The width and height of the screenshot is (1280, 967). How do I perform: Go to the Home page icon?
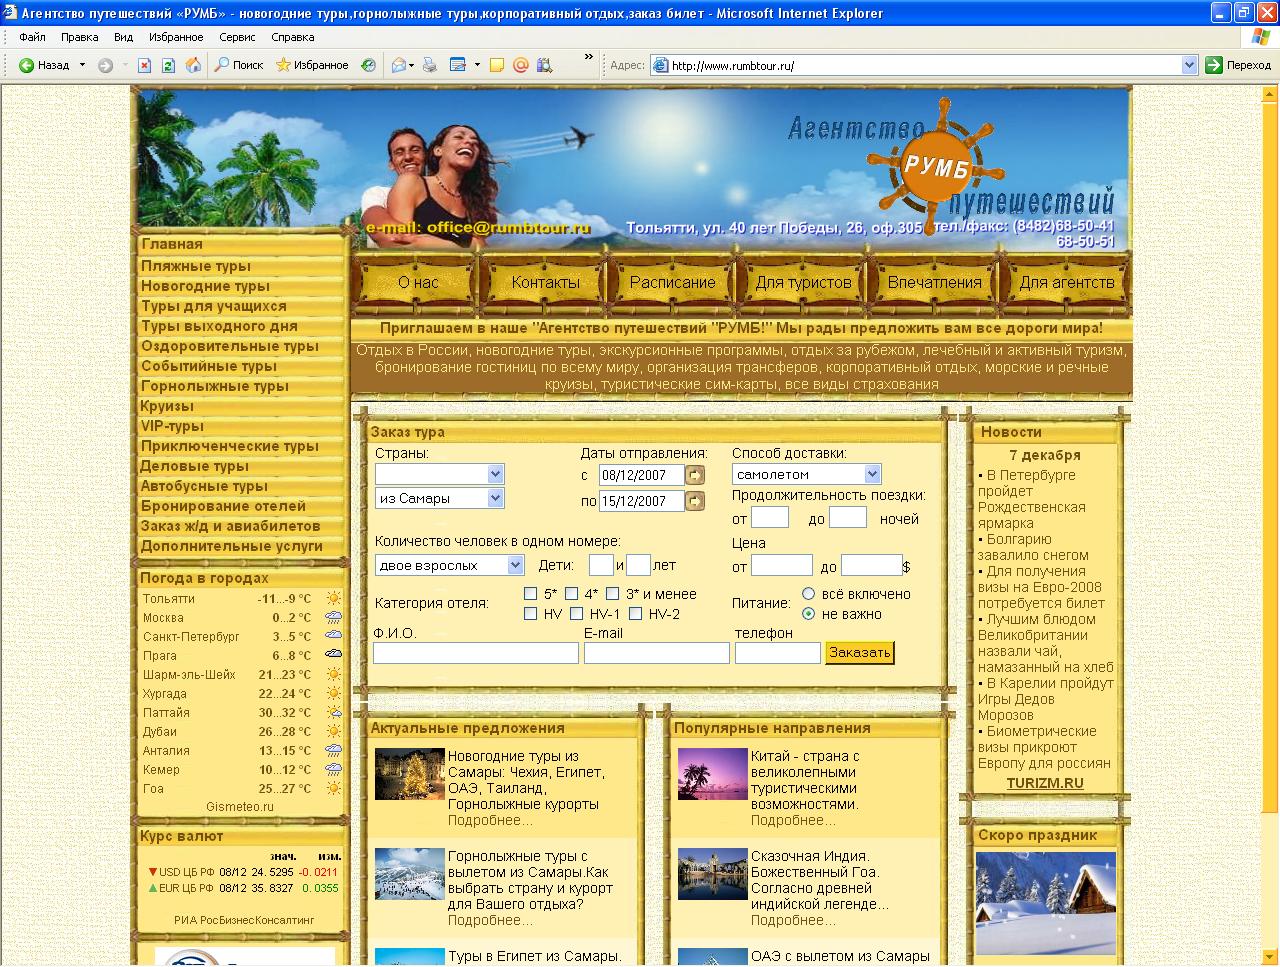[x=193, y=65]
